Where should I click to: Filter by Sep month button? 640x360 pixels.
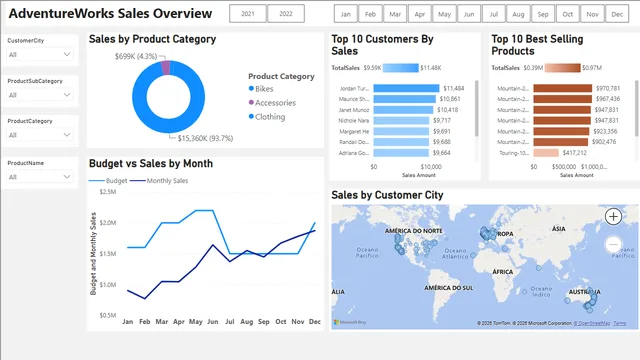click(x=543, y=14)
